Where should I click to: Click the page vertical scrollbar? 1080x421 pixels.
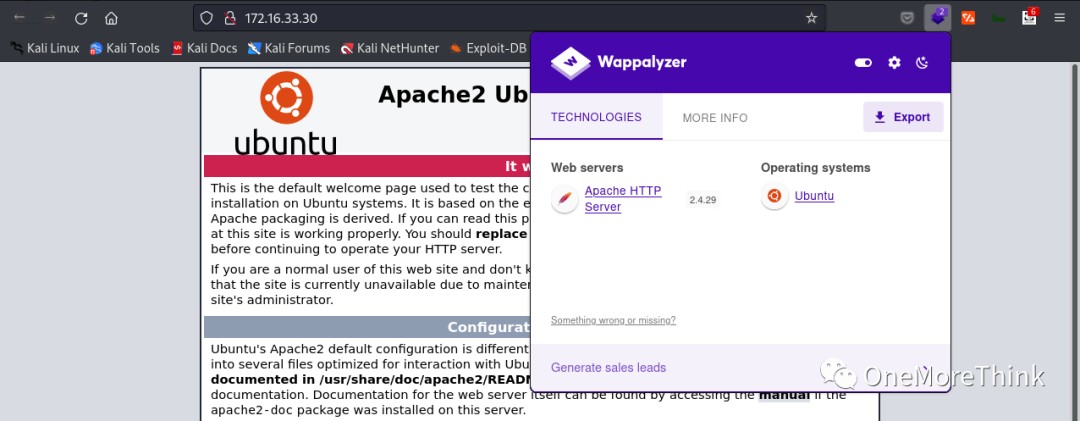[x=1074, y=241]
